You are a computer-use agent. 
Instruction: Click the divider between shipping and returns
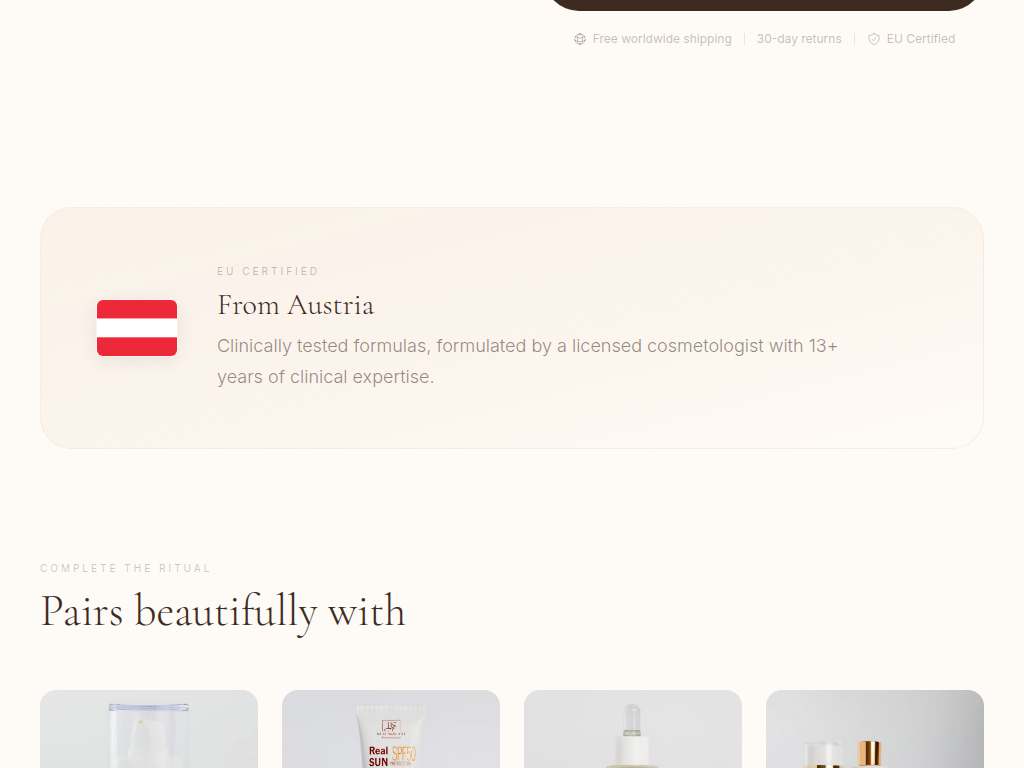coord(744,39)
